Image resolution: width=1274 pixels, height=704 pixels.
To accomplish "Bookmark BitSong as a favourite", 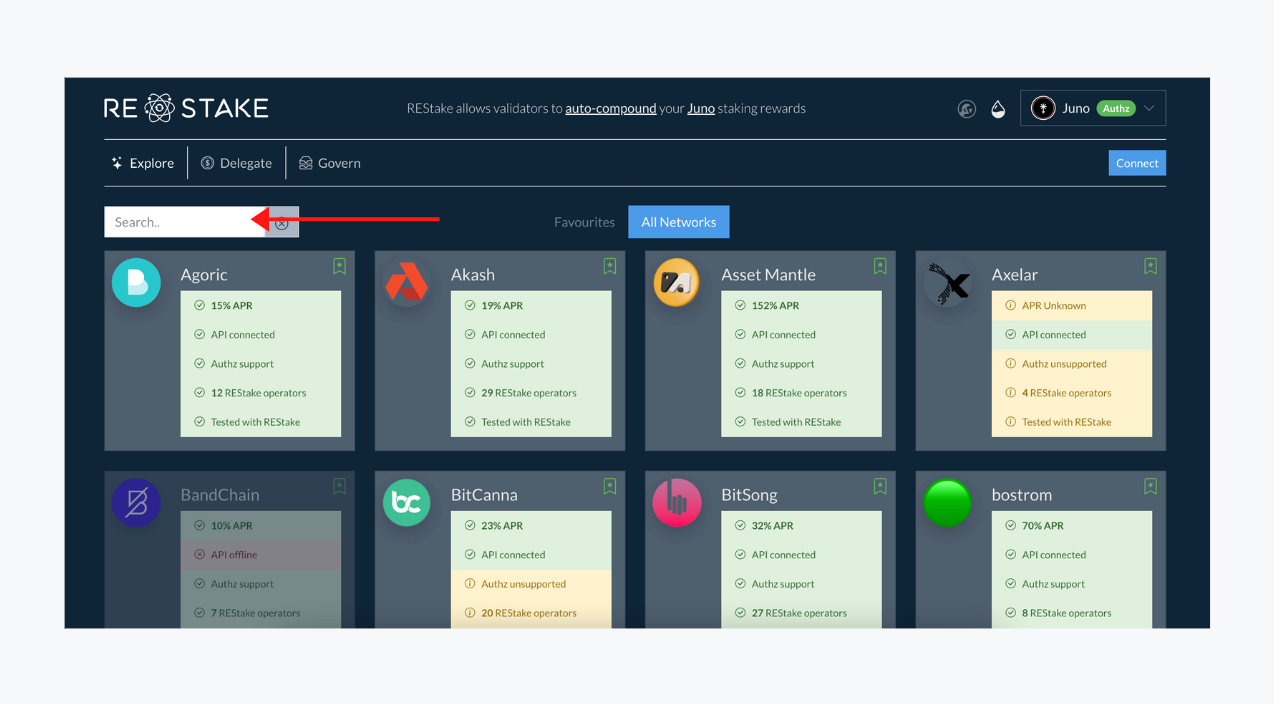I will point(880,486).
